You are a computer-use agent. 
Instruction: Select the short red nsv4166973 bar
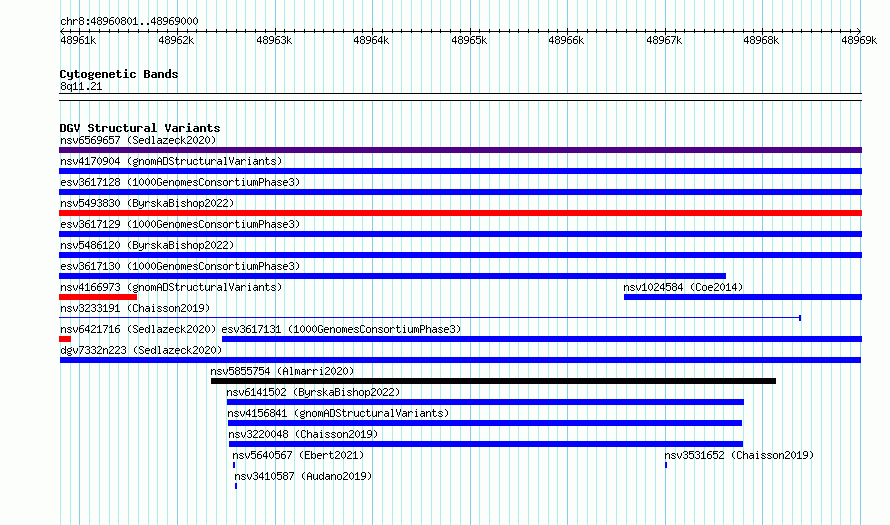98,297
